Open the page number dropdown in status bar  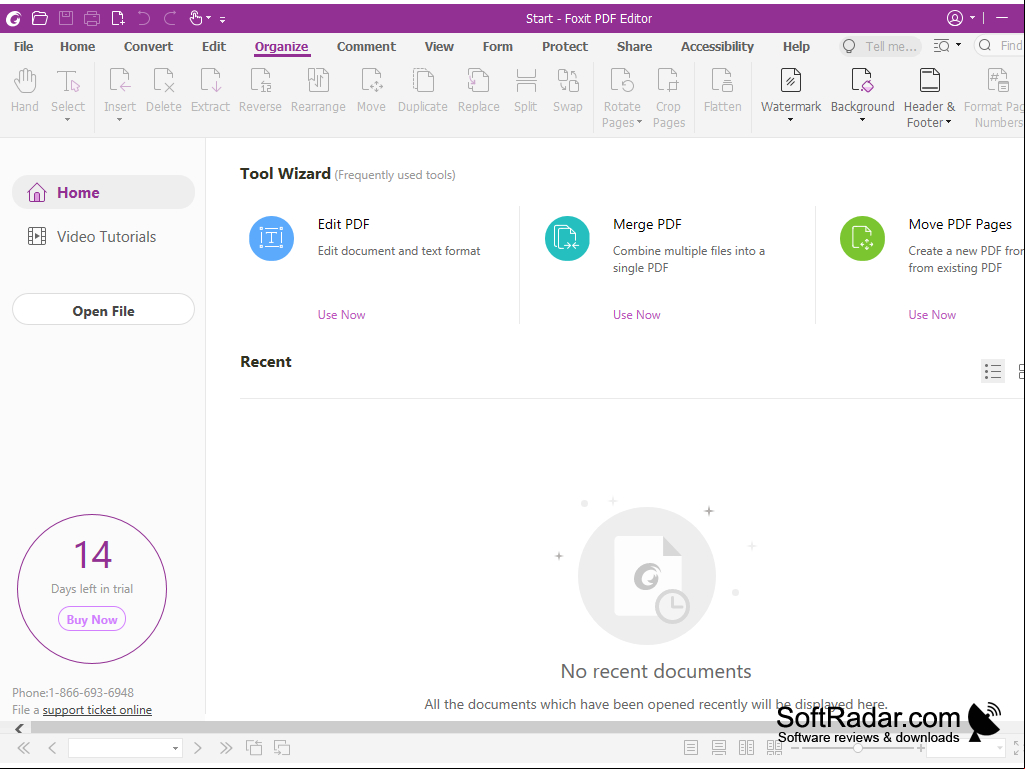175,748
